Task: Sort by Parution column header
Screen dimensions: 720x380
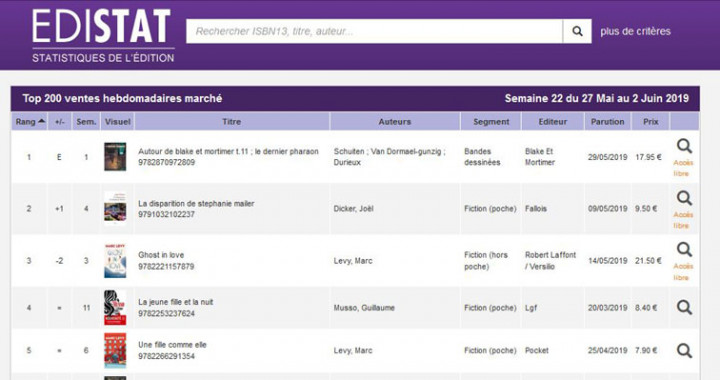Action: pos(608,122)
